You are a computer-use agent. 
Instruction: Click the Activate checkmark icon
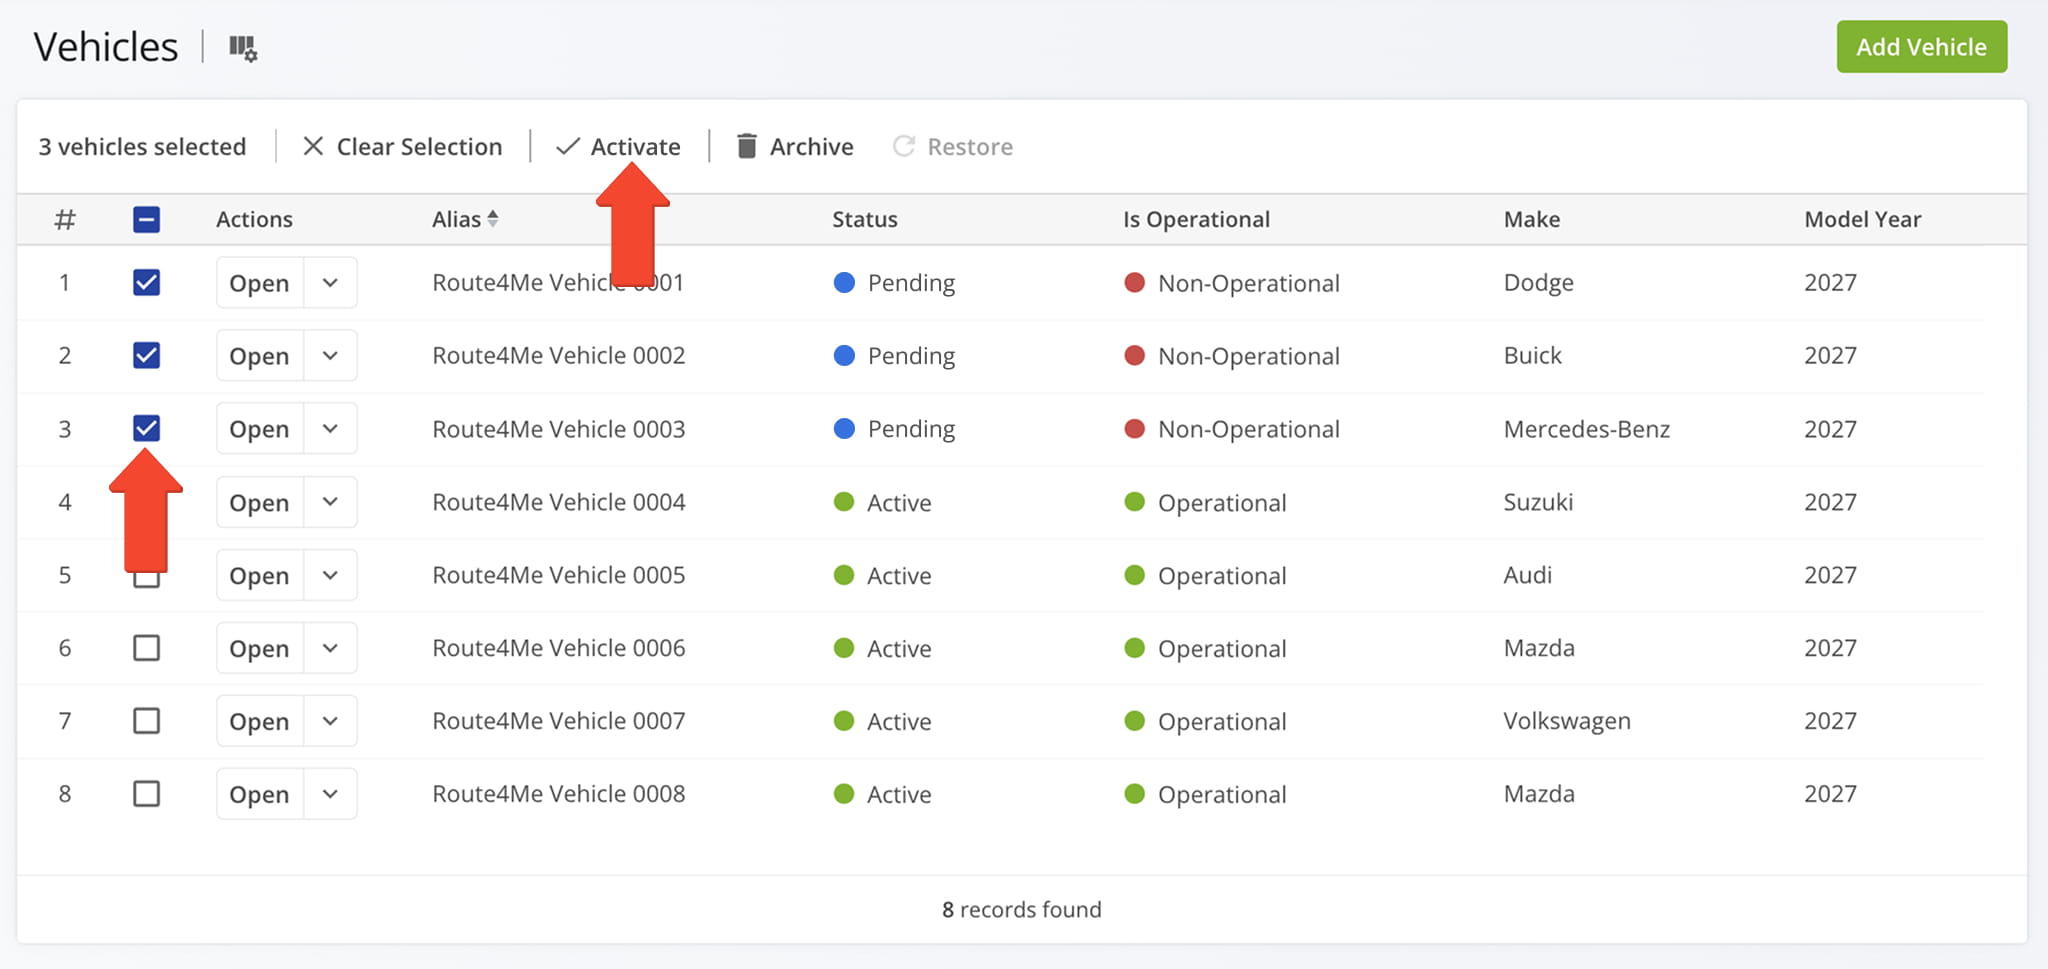coord(568,147)
